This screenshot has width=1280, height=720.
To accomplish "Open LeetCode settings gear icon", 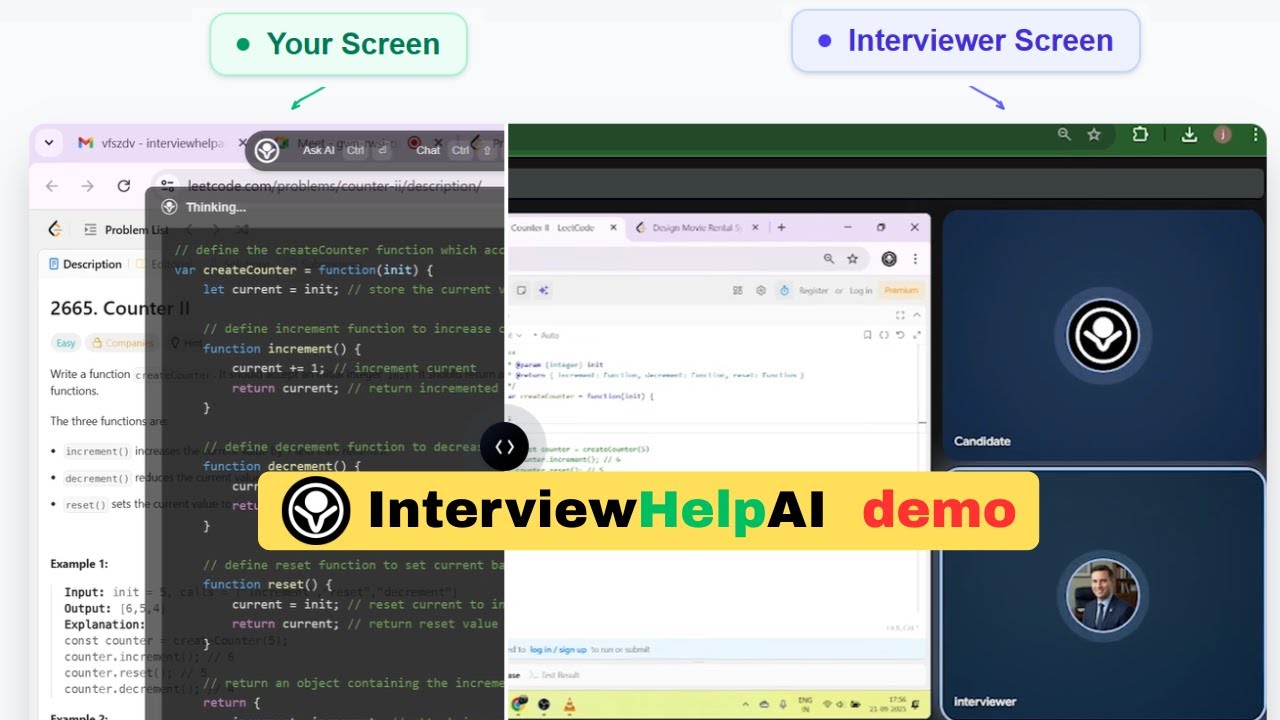I will click(761, 291).
